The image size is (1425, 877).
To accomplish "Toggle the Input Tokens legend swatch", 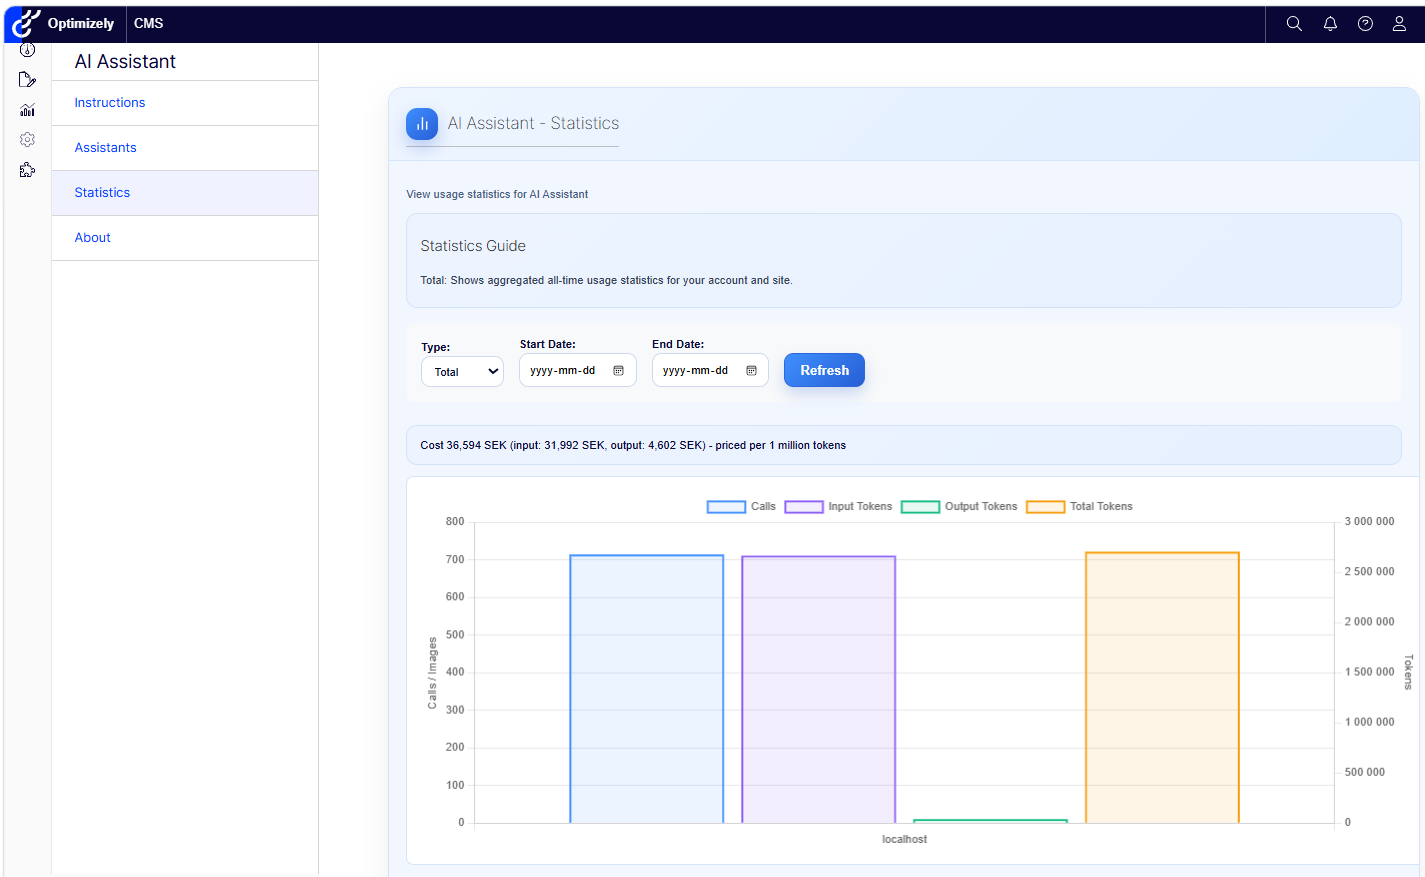I will [804, 507].
